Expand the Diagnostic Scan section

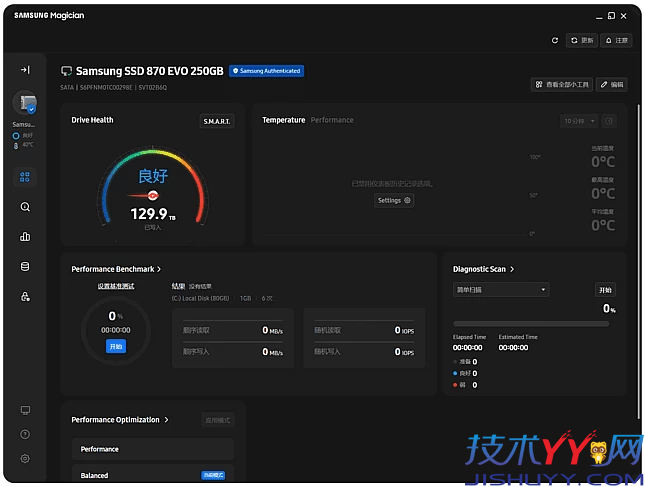(483, 269)
